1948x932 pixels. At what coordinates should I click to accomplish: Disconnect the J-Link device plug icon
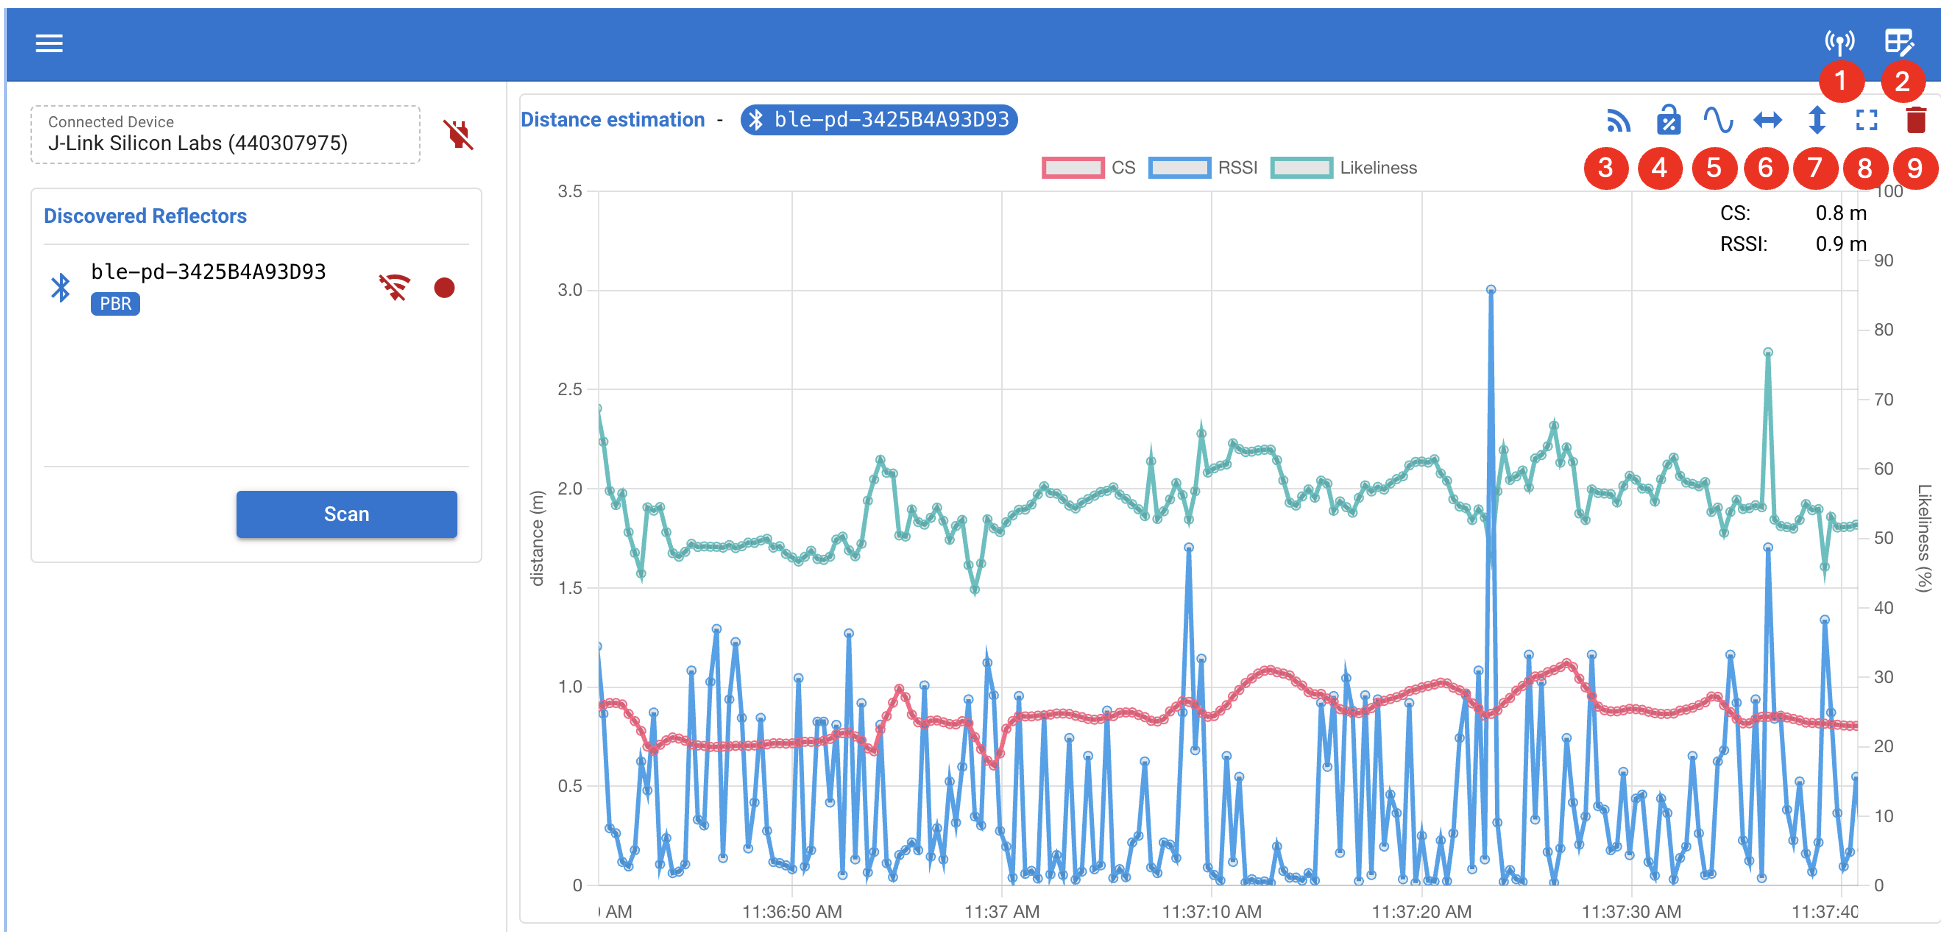[458, 134]
